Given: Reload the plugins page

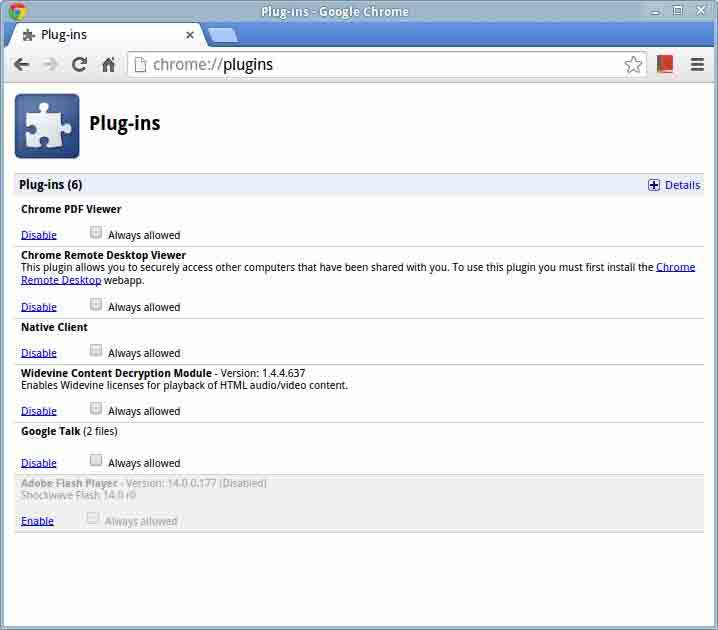Looking at the screenshot, I should [80, 65].
